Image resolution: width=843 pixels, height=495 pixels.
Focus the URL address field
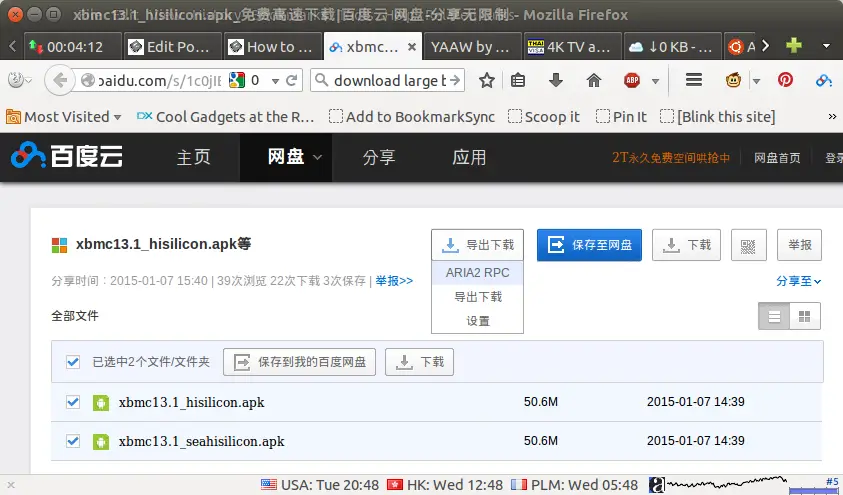pyautogui.click(x=159, y=81)
